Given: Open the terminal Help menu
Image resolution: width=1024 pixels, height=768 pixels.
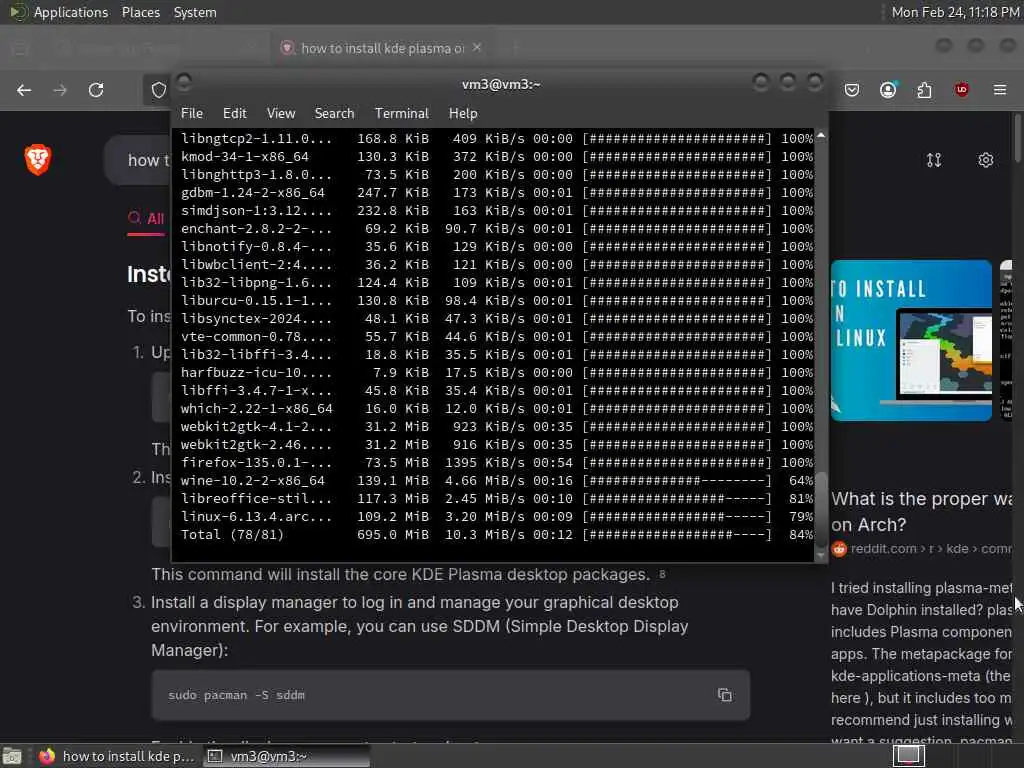Looking at the screenshot, I should 463,114.
